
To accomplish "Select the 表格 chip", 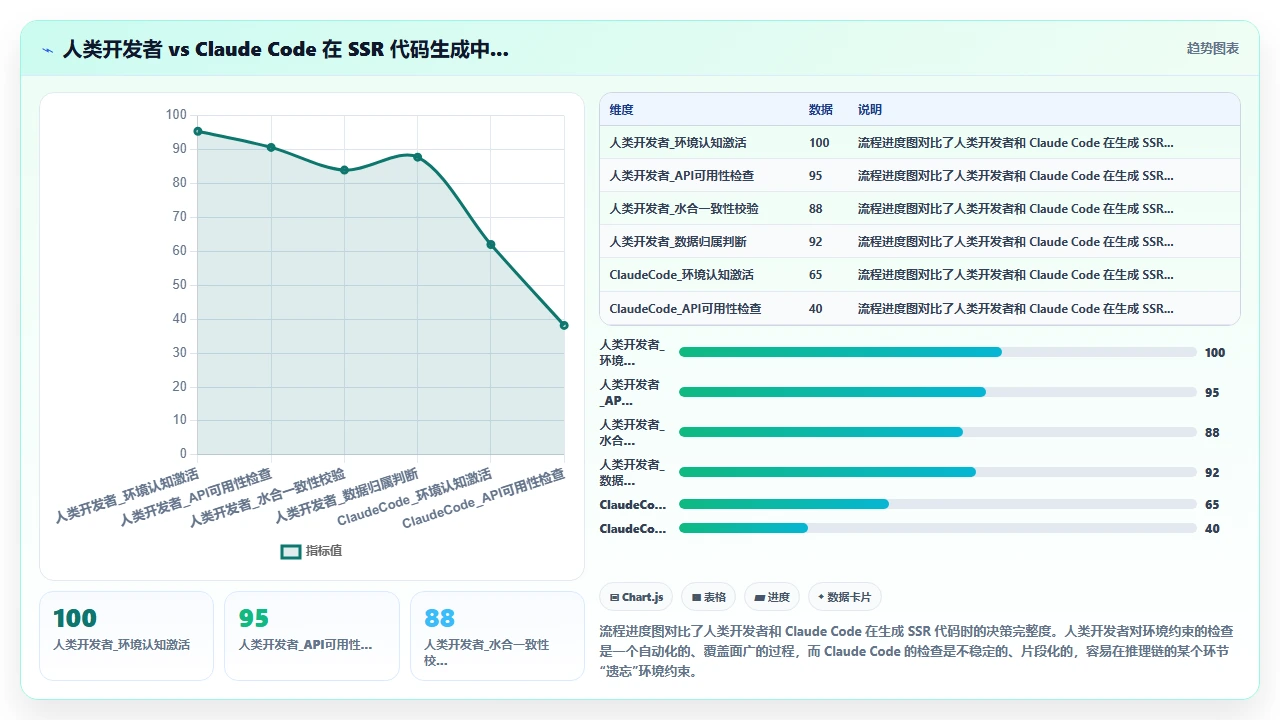I will pos(708,597).
